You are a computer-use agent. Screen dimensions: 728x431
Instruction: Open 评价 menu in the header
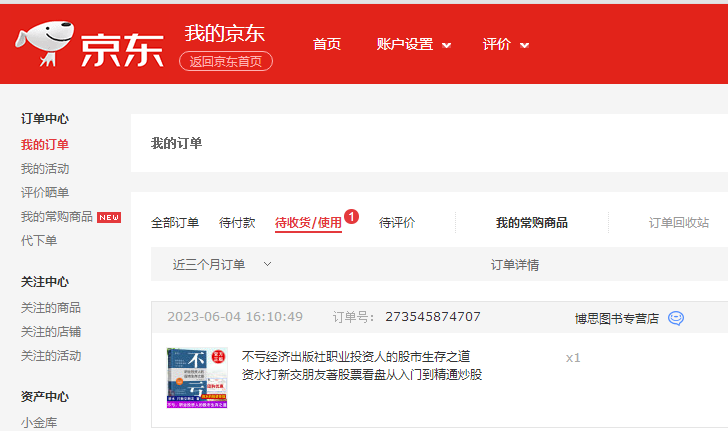[497, 44]
